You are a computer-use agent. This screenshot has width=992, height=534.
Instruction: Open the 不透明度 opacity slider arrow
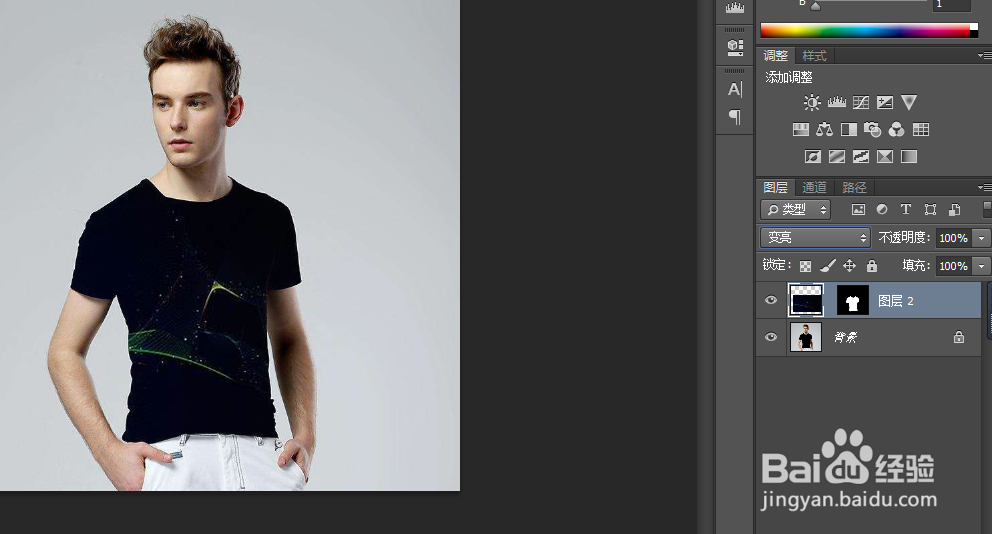click(981, 238)
